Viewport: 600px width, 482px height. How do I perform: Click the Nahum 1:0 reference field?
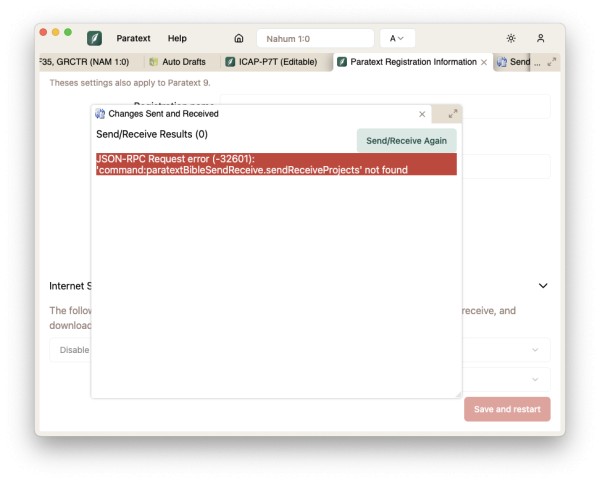point(315,39)
